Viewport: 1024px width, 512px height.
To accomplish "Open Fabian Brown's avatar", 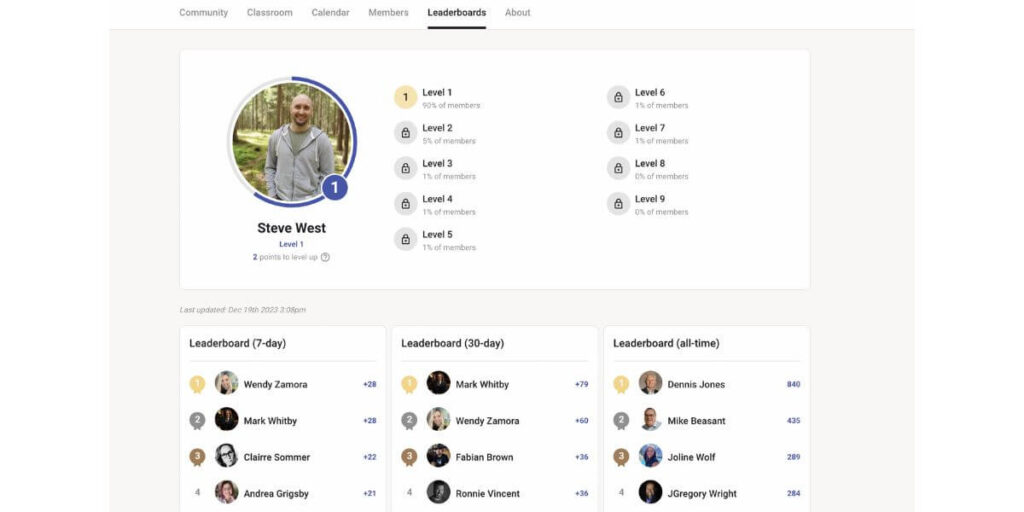I will click(438, 456).
